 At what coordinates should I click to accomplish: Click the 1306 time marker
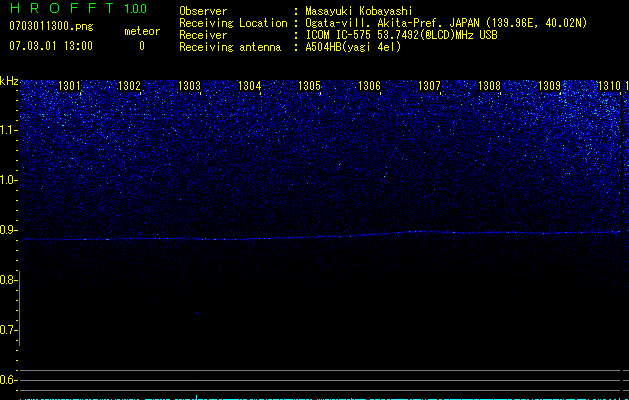[x=369, y=86]
